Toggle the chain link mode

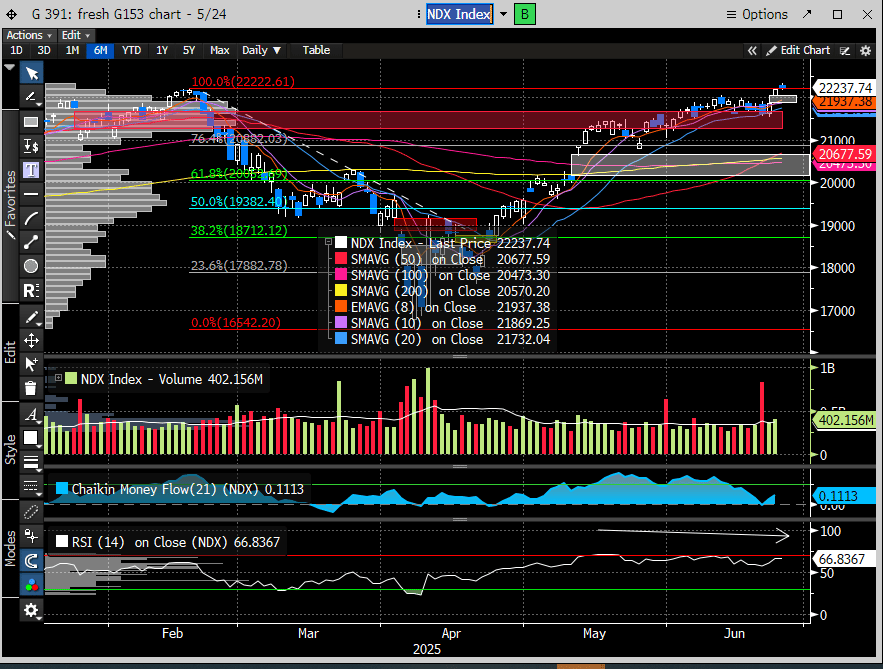[31, 512]
